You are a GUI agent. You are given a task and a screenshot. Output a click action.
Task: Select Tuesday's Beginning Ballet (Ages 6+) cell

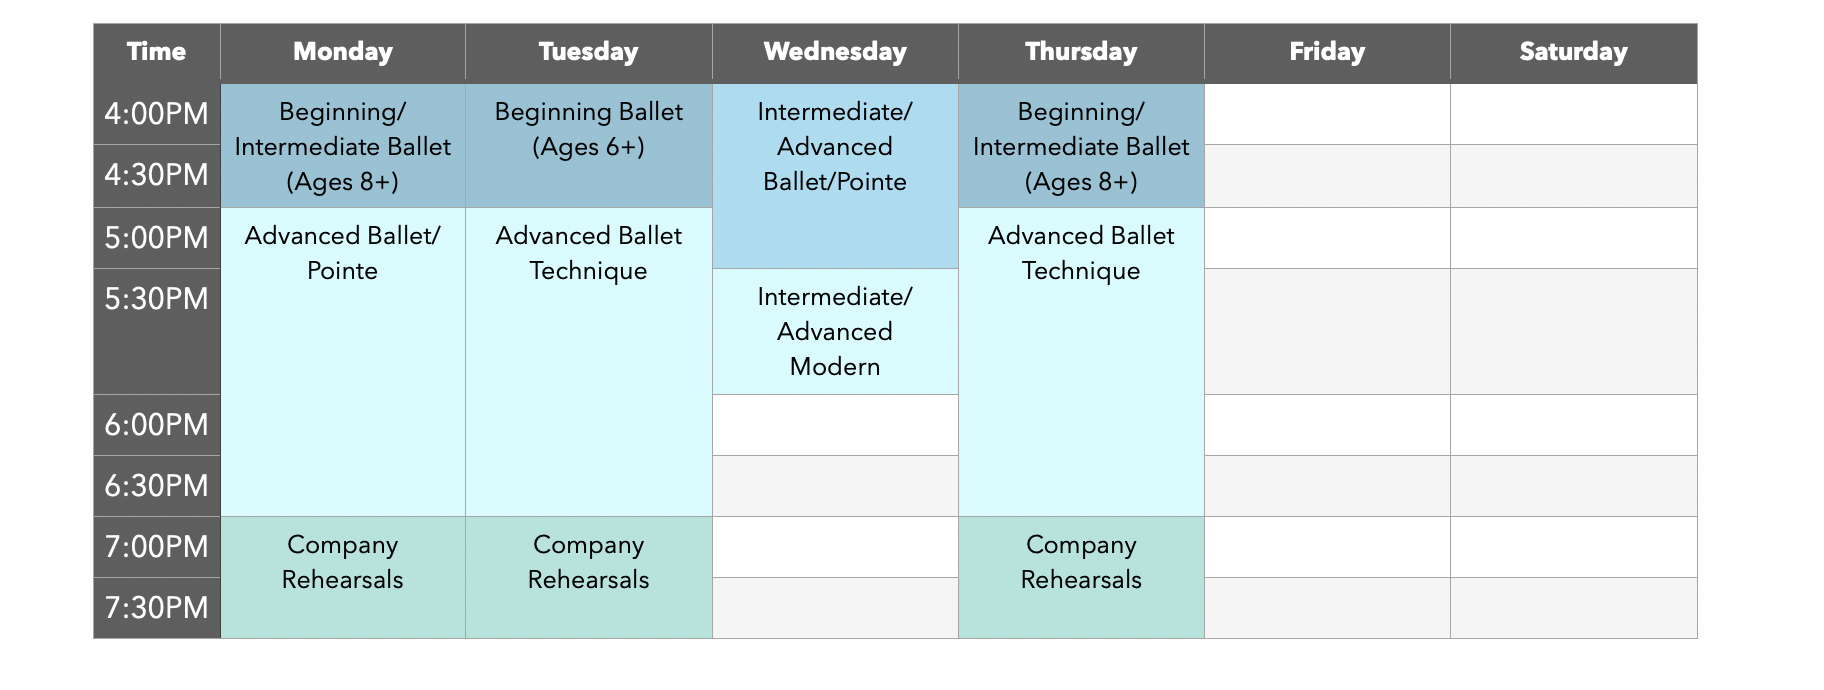pyautogui.click(x=589, y=146)
